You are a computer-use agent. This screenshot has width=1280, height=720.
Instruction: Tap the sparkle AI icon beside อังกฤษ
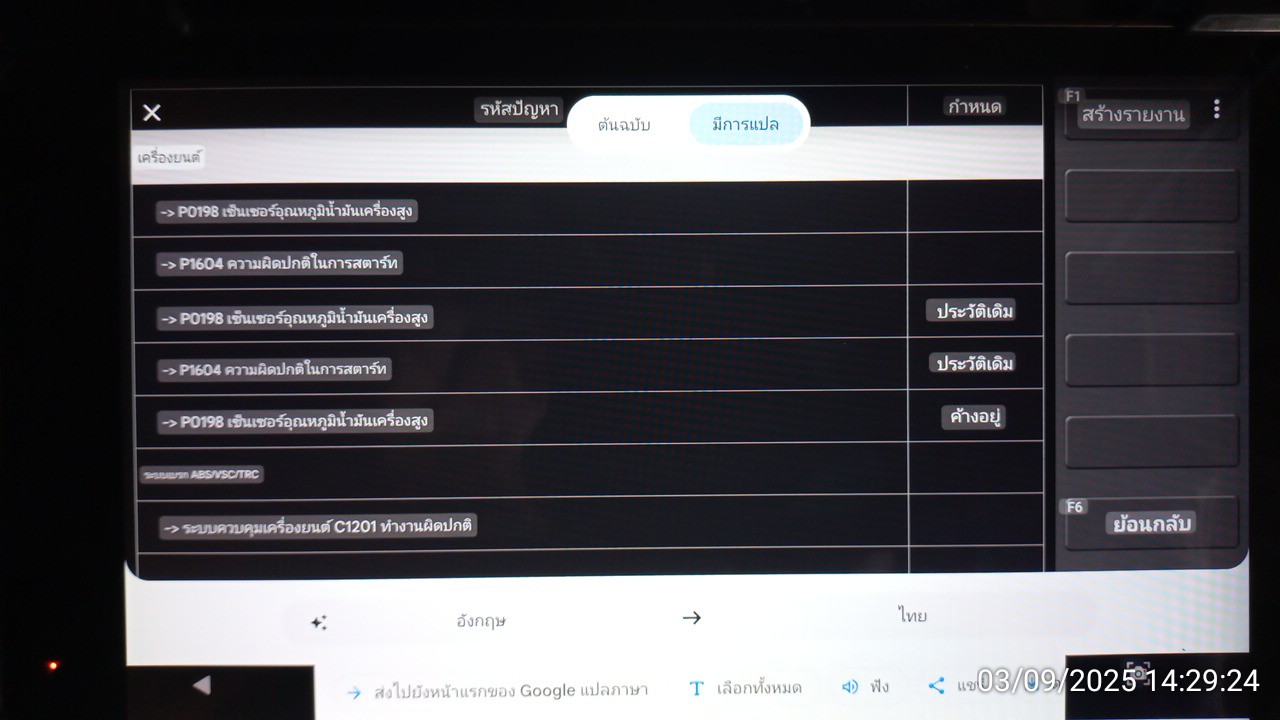(x=319, y=622)
